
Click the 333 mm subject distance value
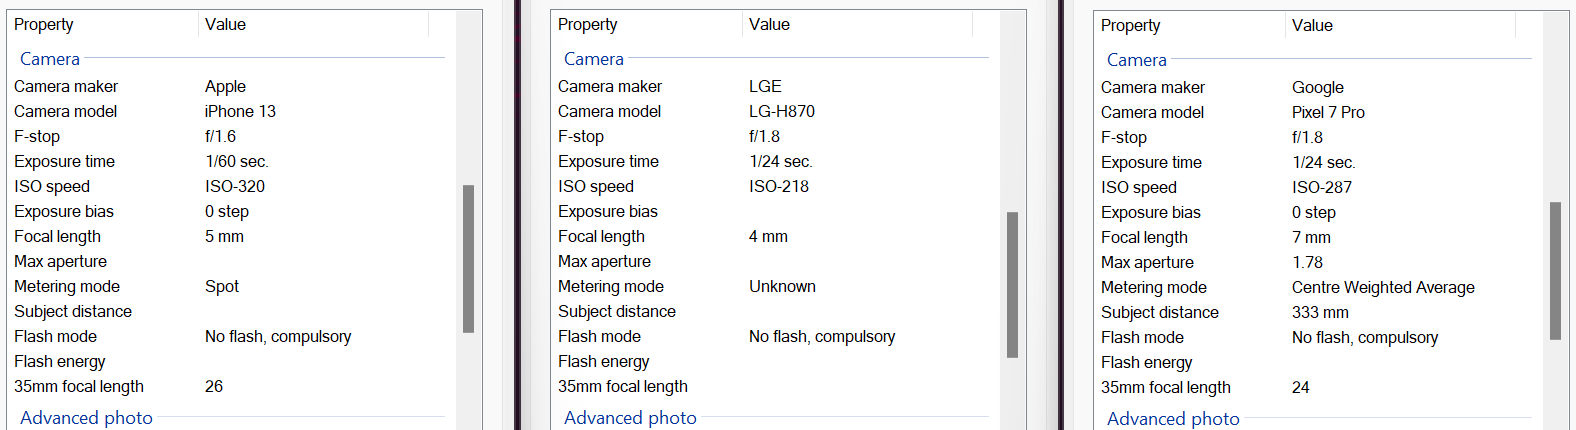tap(1320, 312)
